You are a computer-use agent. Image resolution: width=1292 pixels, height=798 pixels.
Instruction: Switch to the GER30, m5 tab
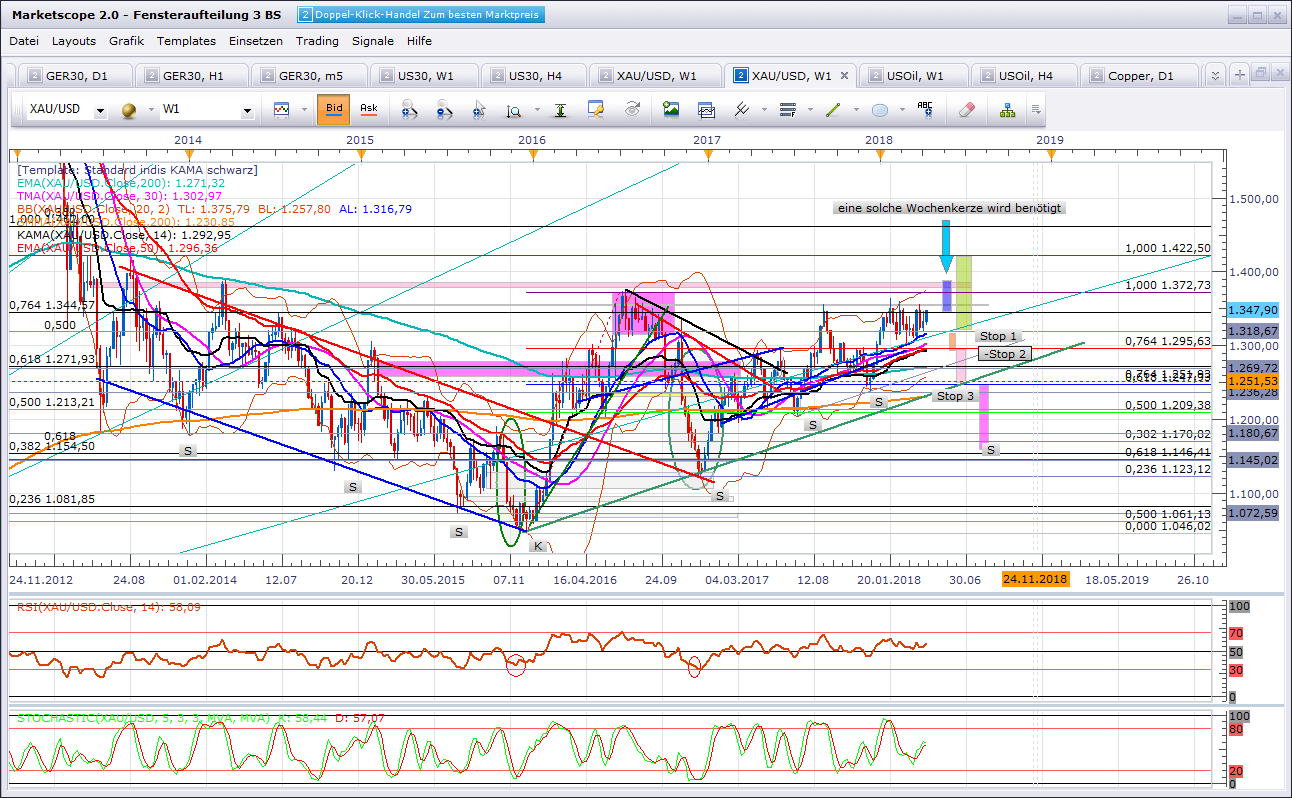tap(308, 76)
